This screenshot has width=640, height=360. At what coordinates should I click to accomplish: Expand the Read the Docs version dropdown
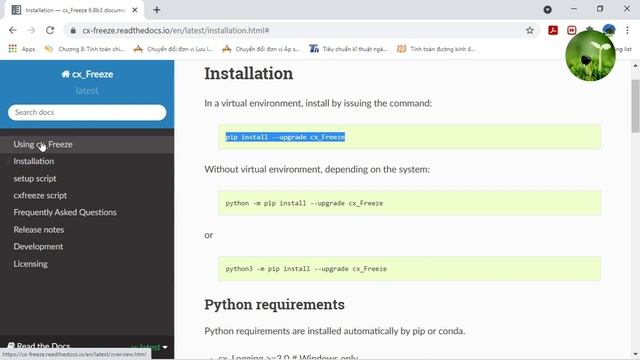click(x=149, y=347)
